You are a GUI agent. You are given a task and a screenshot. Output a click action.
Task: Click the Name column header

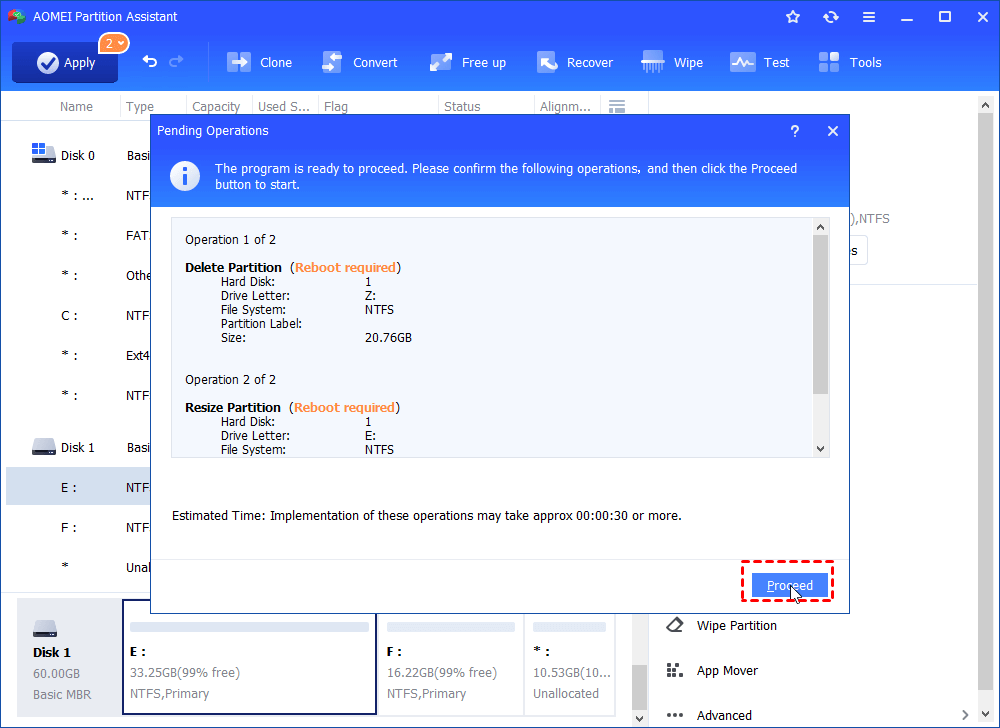(77, 106)
